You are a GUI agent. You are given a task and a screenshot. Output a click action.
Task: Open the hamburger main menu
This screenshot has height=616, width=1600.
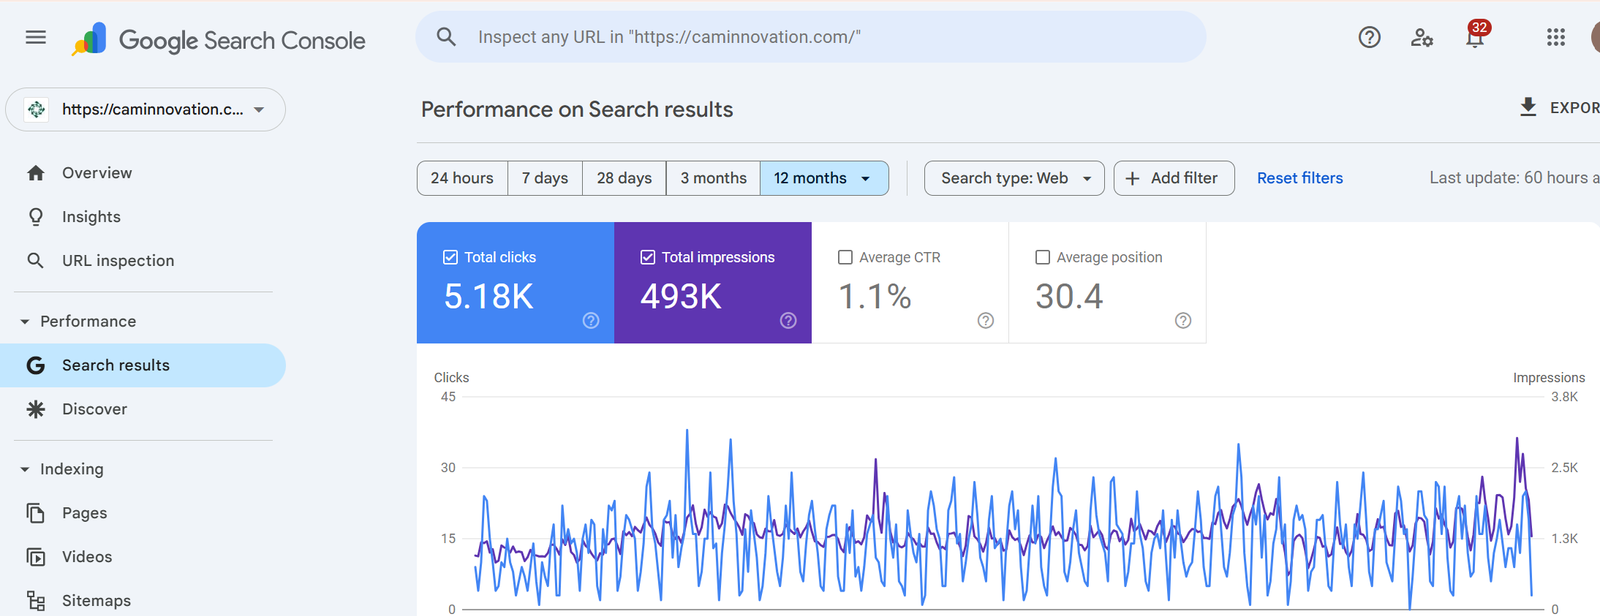click(36, 38)
